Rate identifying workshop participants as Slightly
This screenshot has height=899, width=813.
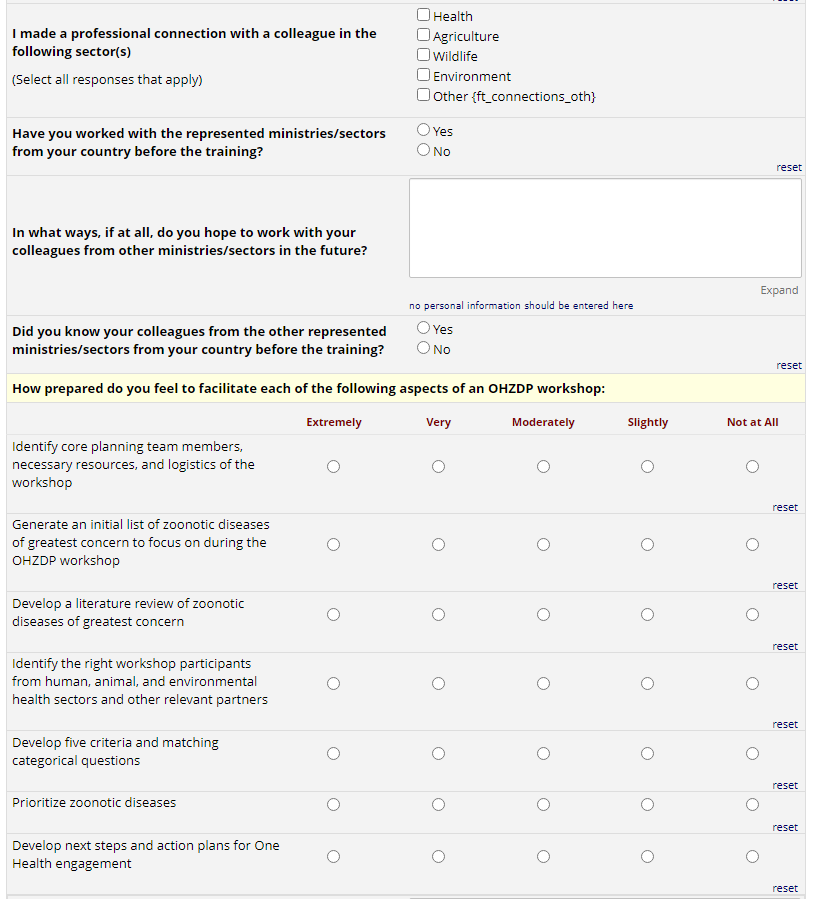[x=648, y=683]
